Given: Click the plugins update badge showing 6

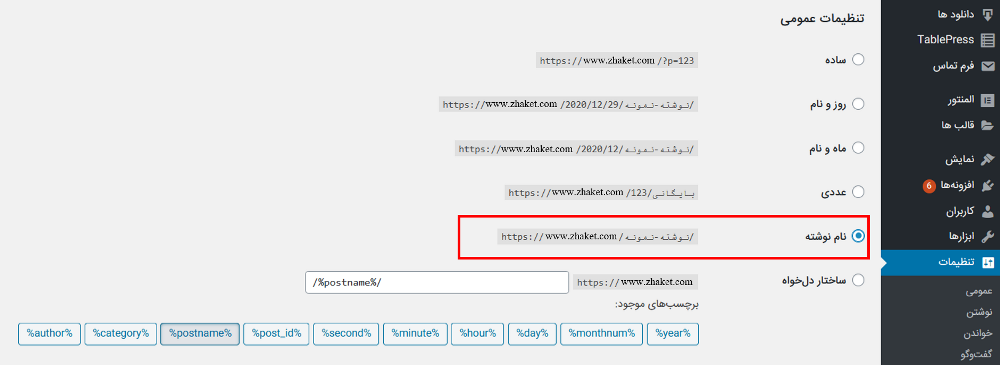Looking at the screenshot, I should click(x=929, y=186).
